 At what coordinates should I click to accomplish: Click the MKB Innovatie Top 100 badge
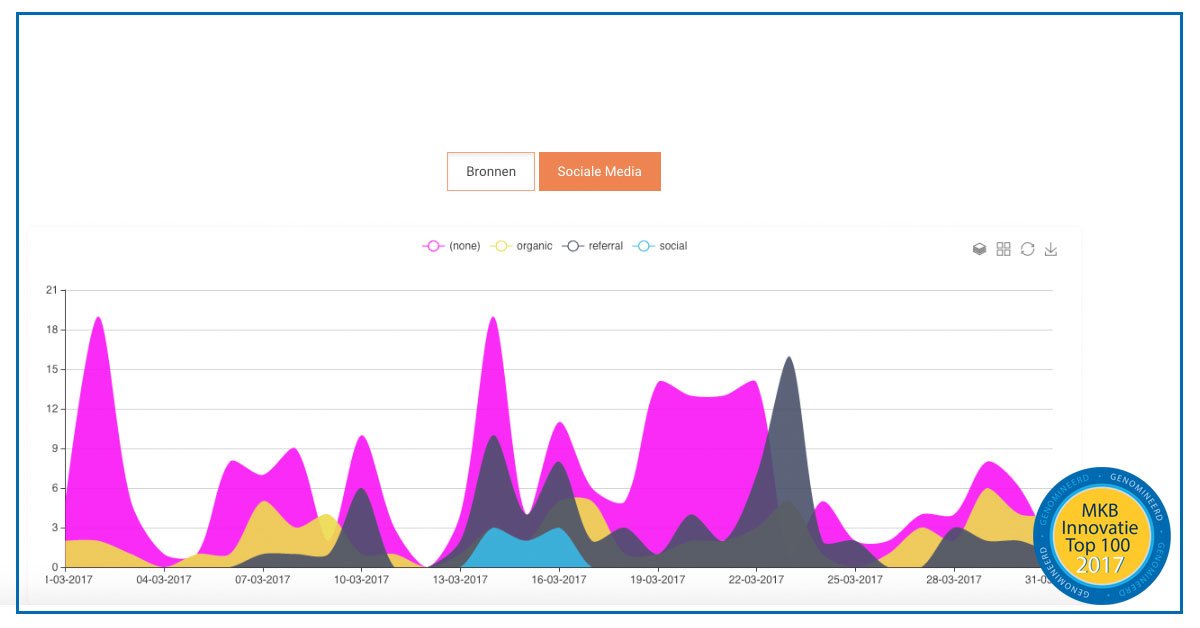pyautogui.click(x=1102, y=536)
